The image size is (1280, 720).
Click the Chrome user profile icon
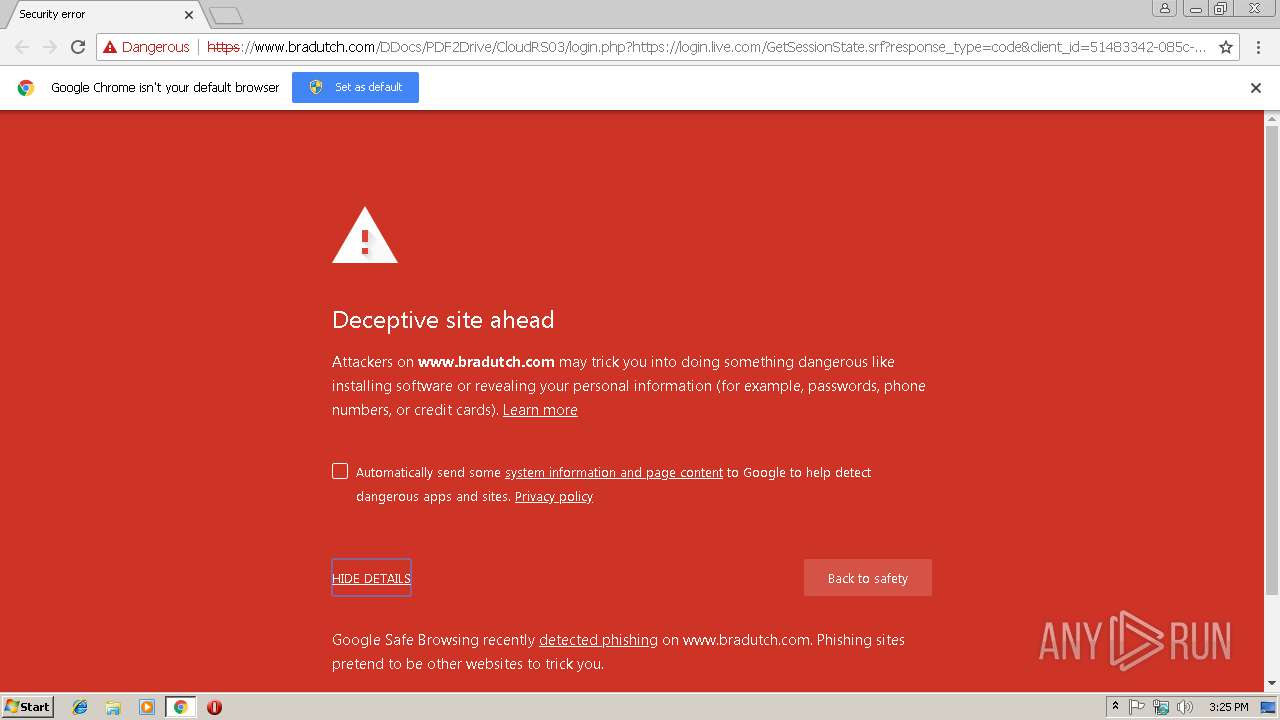pos(1164,8)
